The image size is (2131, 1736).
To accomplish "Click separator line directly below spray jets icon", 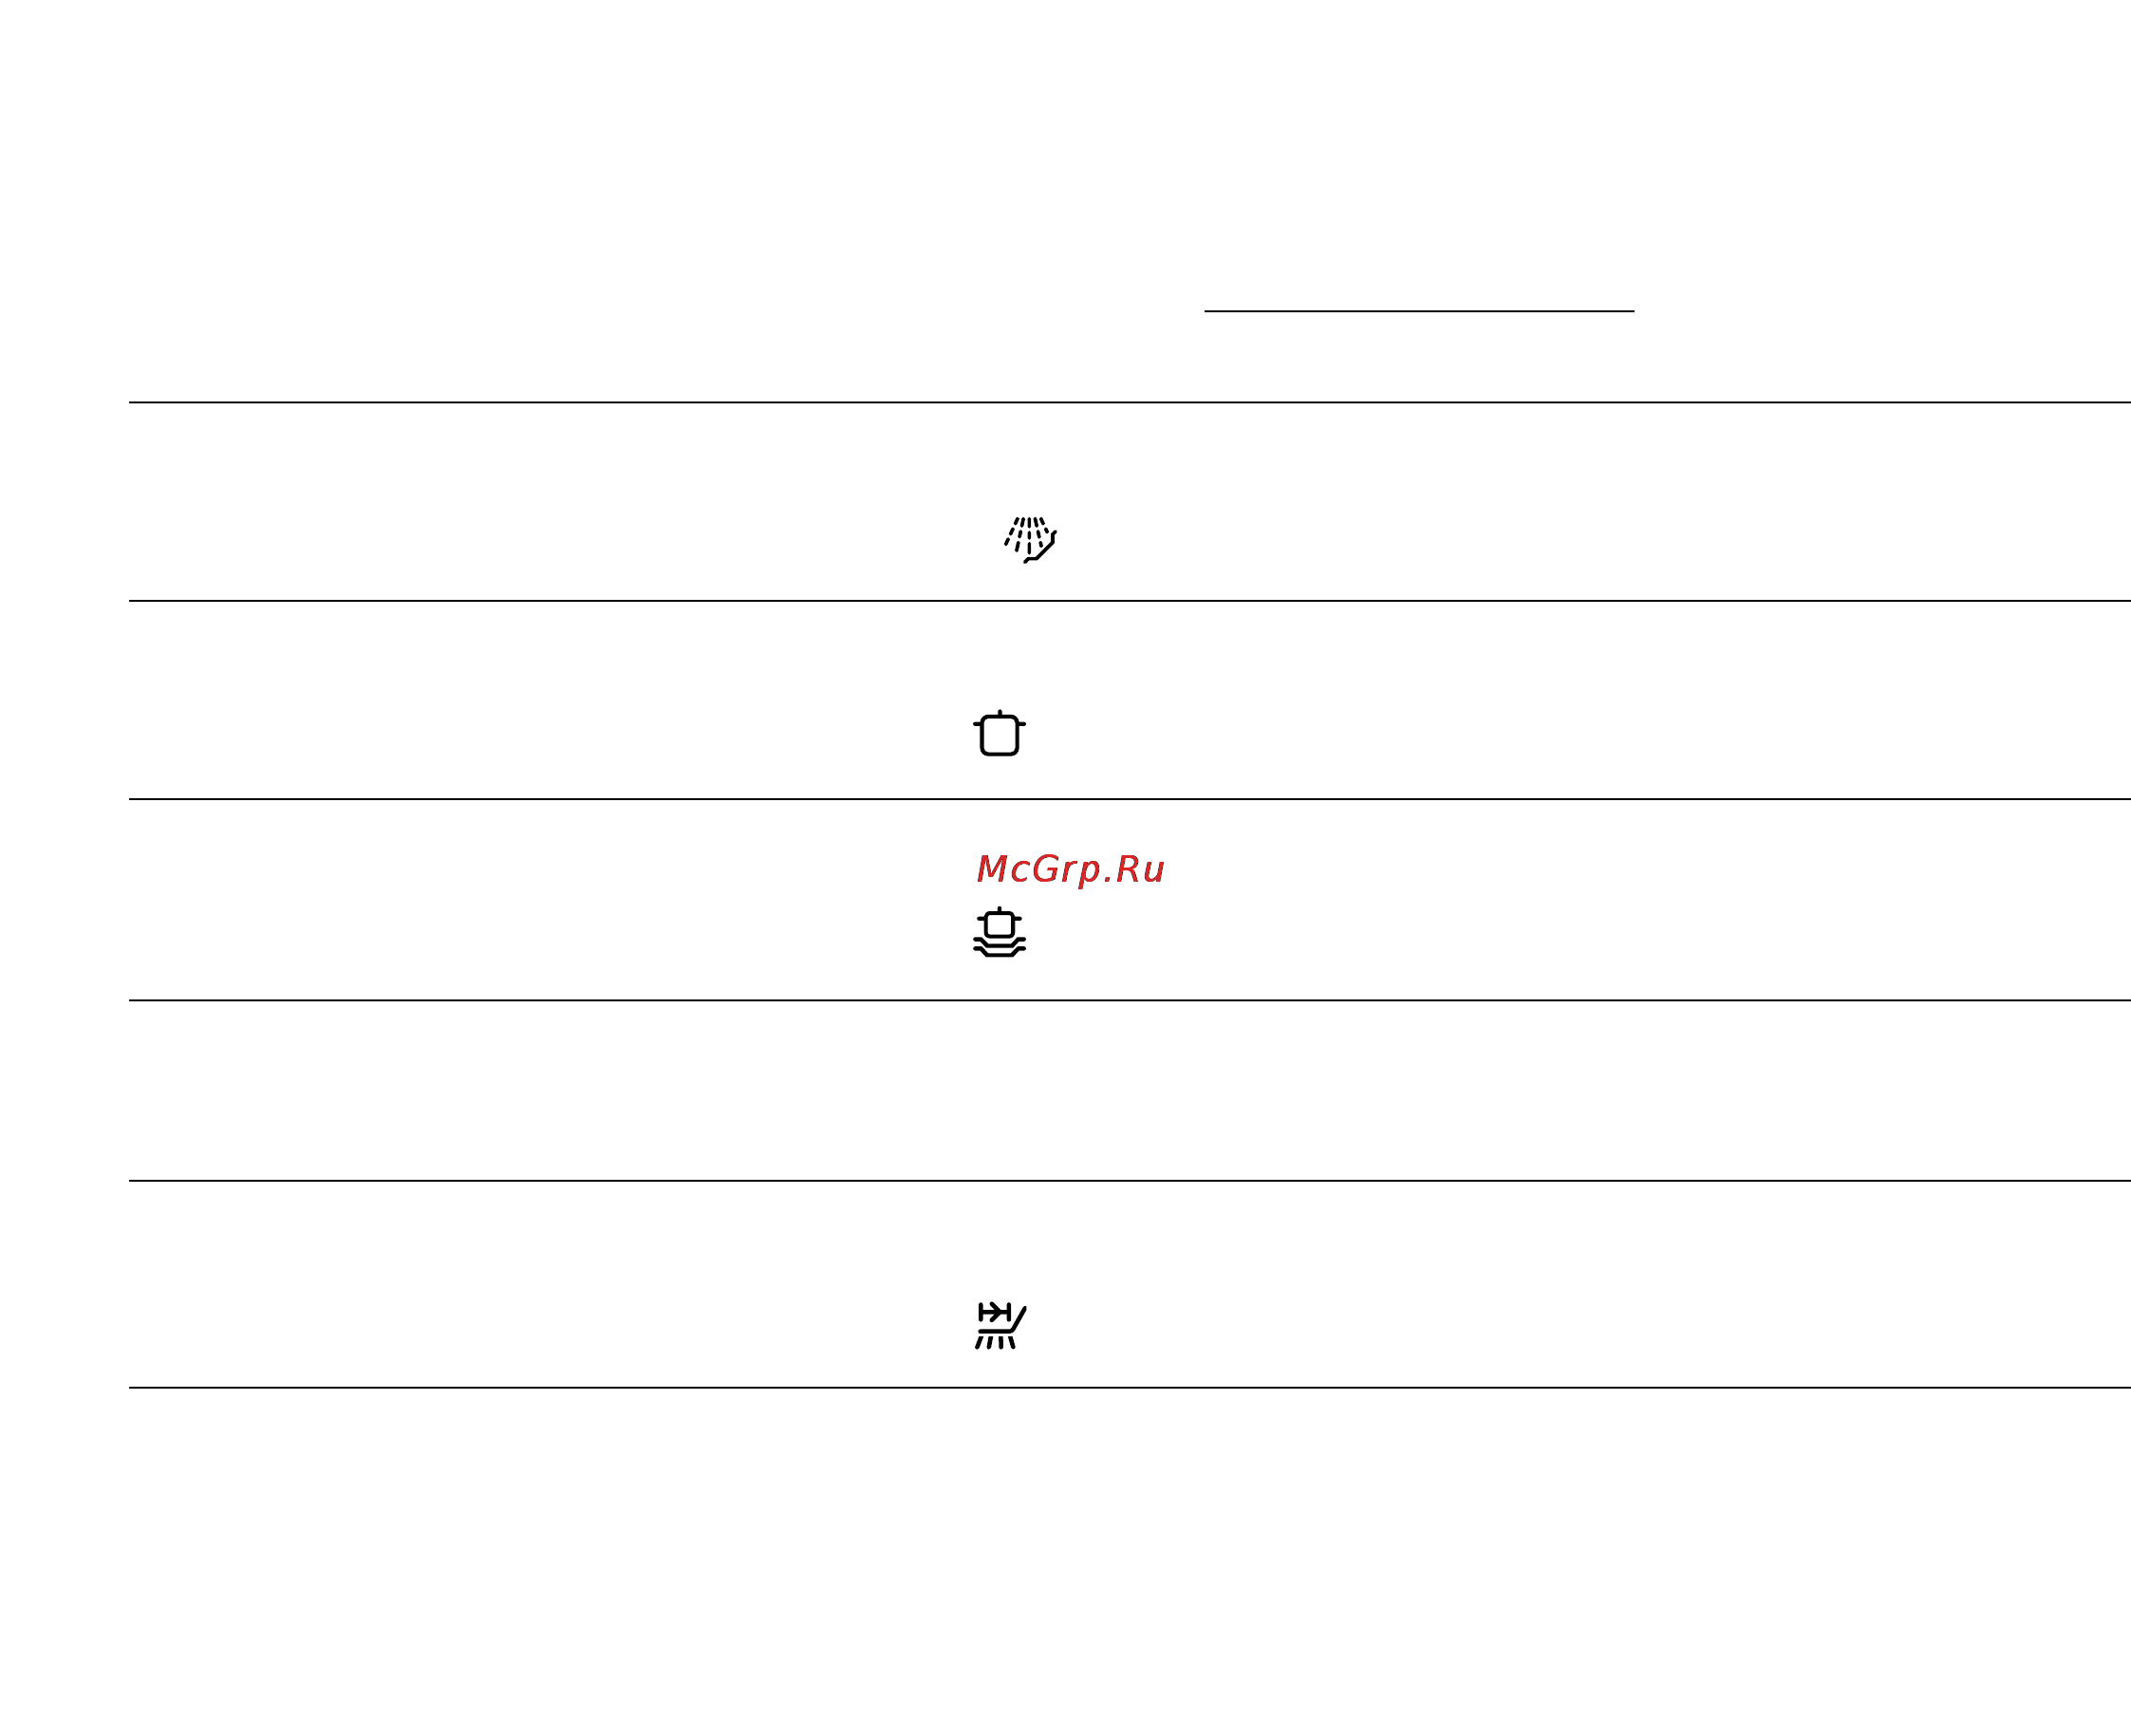I will coord(1130,601).
